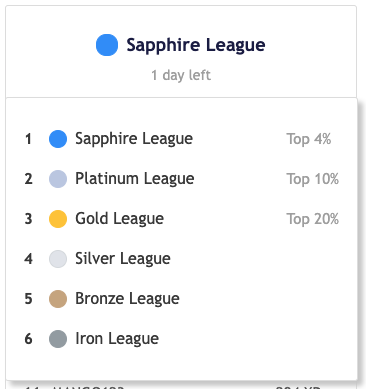Click rank number 6 beside Iron League

(x=28, y=339)
